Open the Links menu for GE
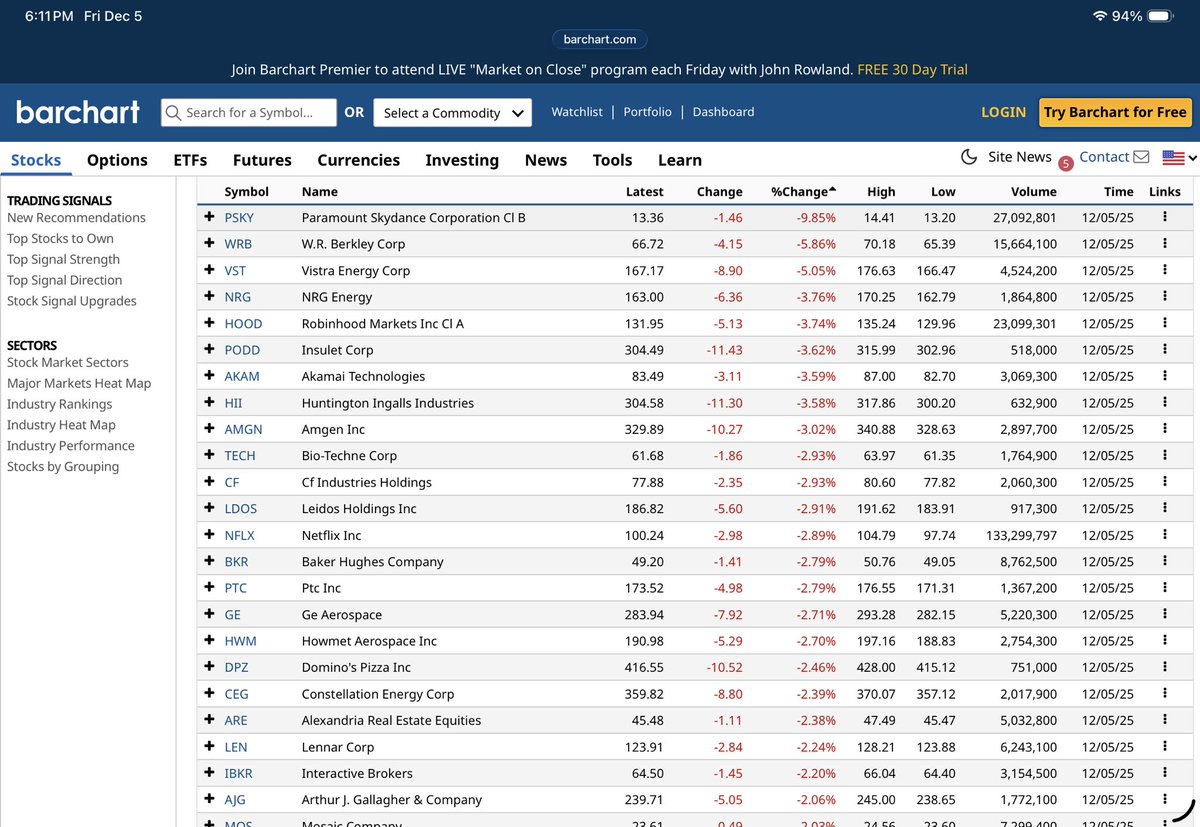Image resolution: width=1200 pixels, height=827 pixels. [1165, 614]
